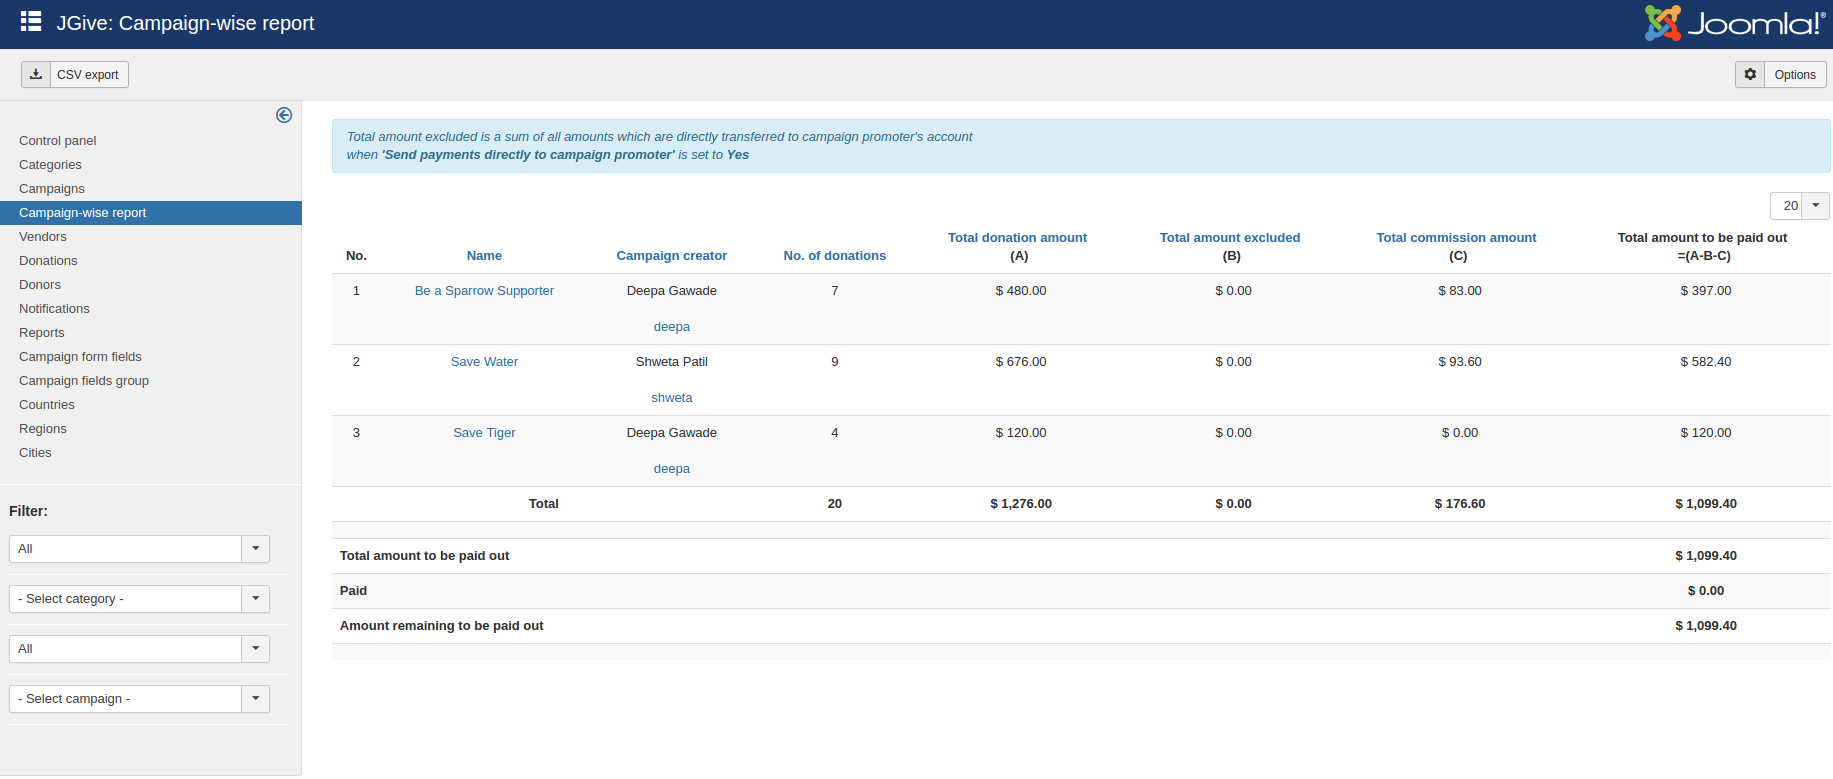Viewport: 1833px width, 779px height.
Task: Sort by Campaign creator header
Action: click(671, 256)
